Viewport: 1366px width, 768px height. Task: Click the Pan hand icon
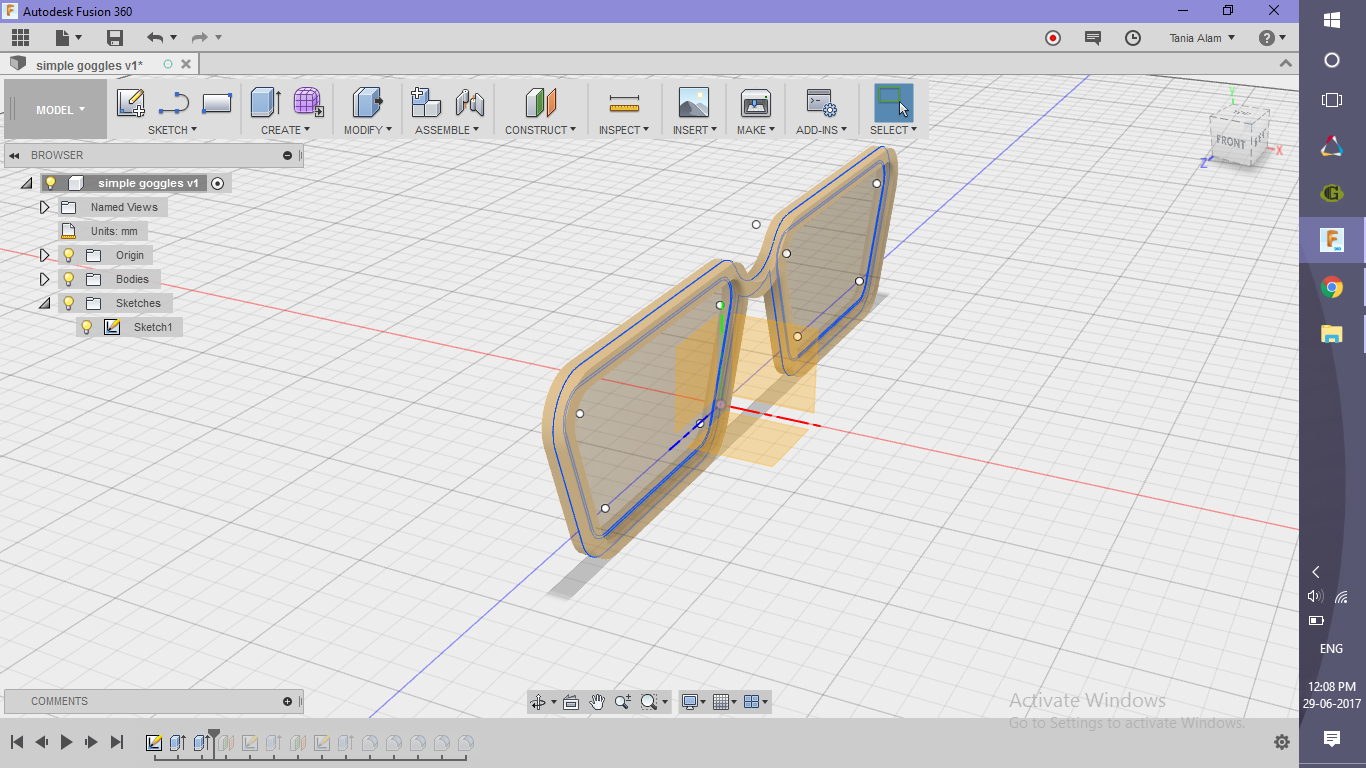click(597, 702)
